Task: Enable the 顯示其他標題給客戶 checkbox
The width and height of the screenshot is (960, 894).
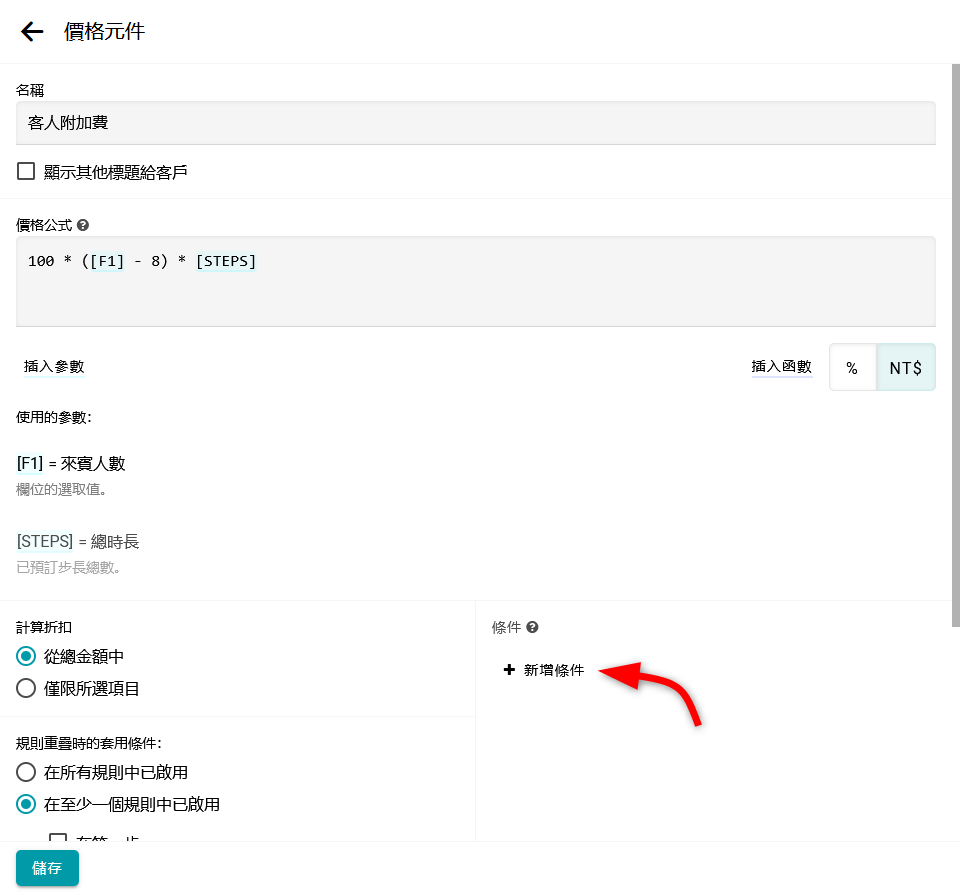Action: pos(26,172)
